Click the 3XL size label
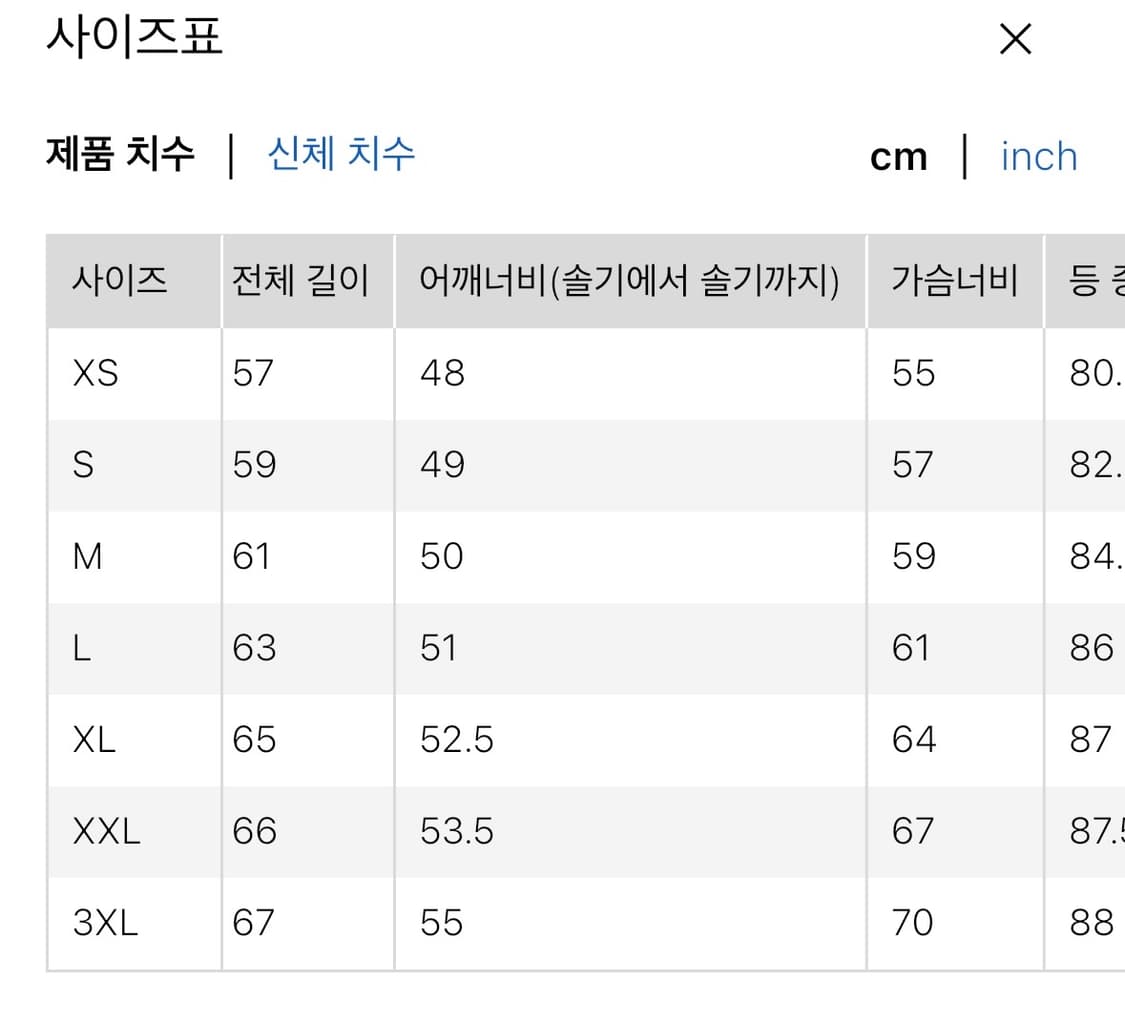This screenshot has width=1125, height=1024. (105, 922)
